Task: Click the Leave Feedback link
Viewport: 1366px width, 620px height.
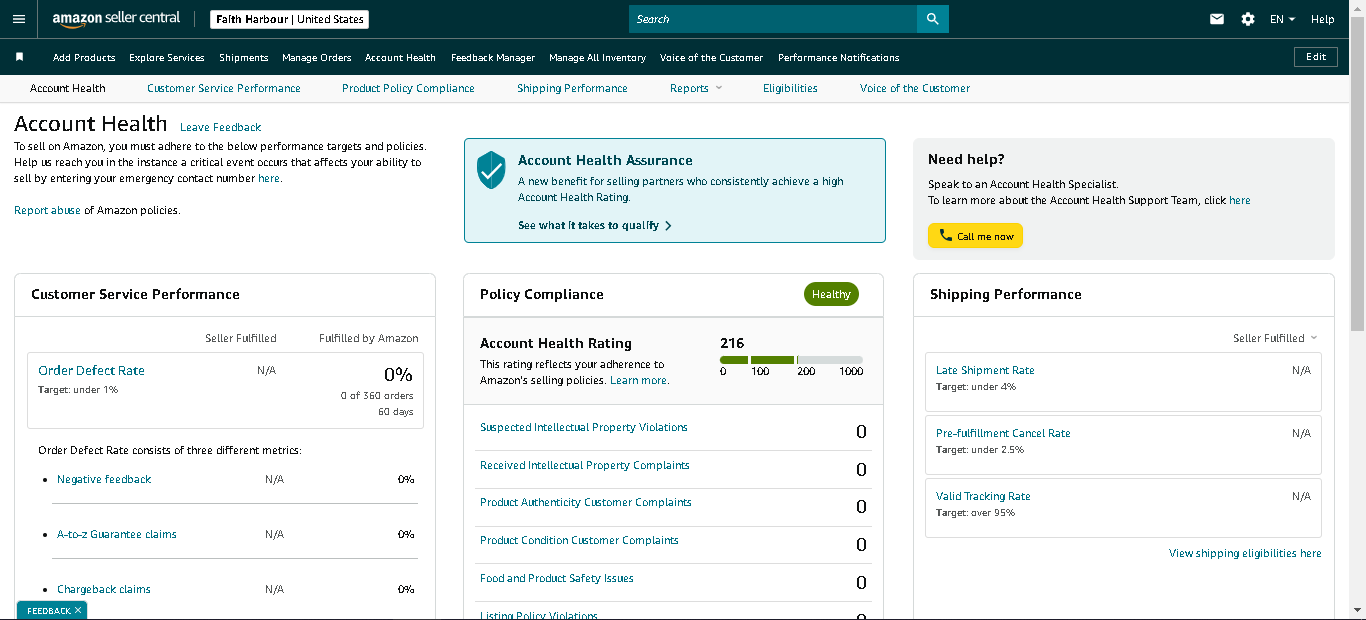Action: (x=220, y=127)
